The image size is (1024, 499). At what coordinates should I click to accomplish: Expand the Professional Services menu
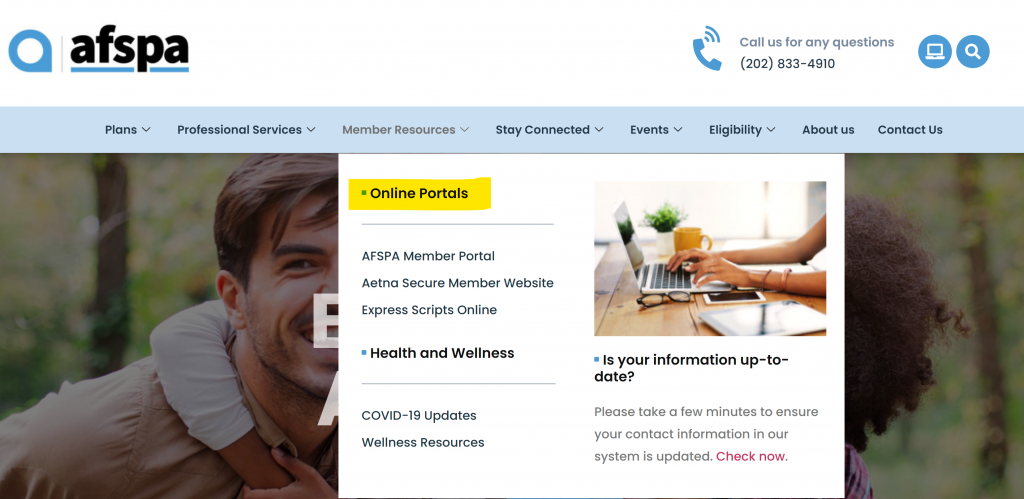246,130
